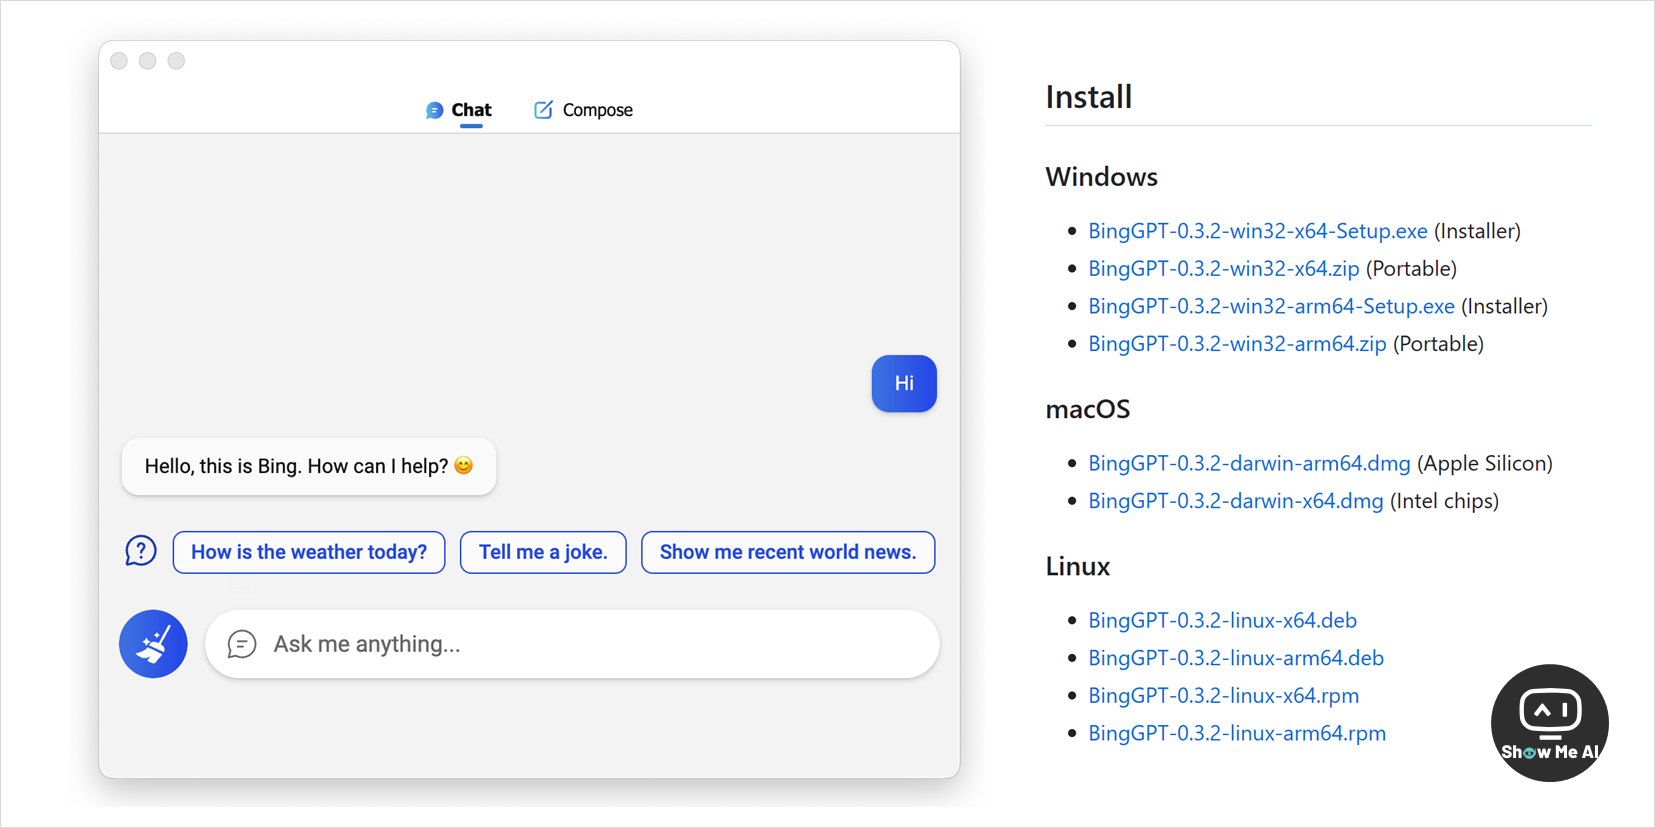Get BingGPT darwin-x64.dmg for Intel chips
Image resolution: width=1655 pixels, height=828 pixels.
(1235, 501)
